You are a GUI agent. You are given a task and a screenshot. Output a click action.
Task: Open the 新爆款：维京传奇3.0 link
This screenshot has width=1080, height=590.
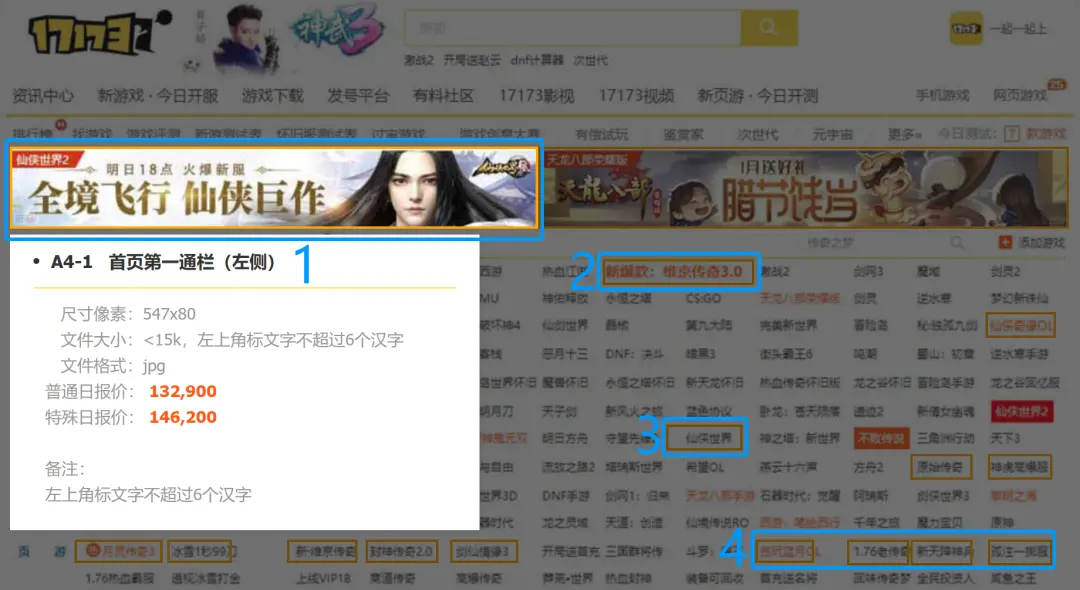(x=680, y=271)
